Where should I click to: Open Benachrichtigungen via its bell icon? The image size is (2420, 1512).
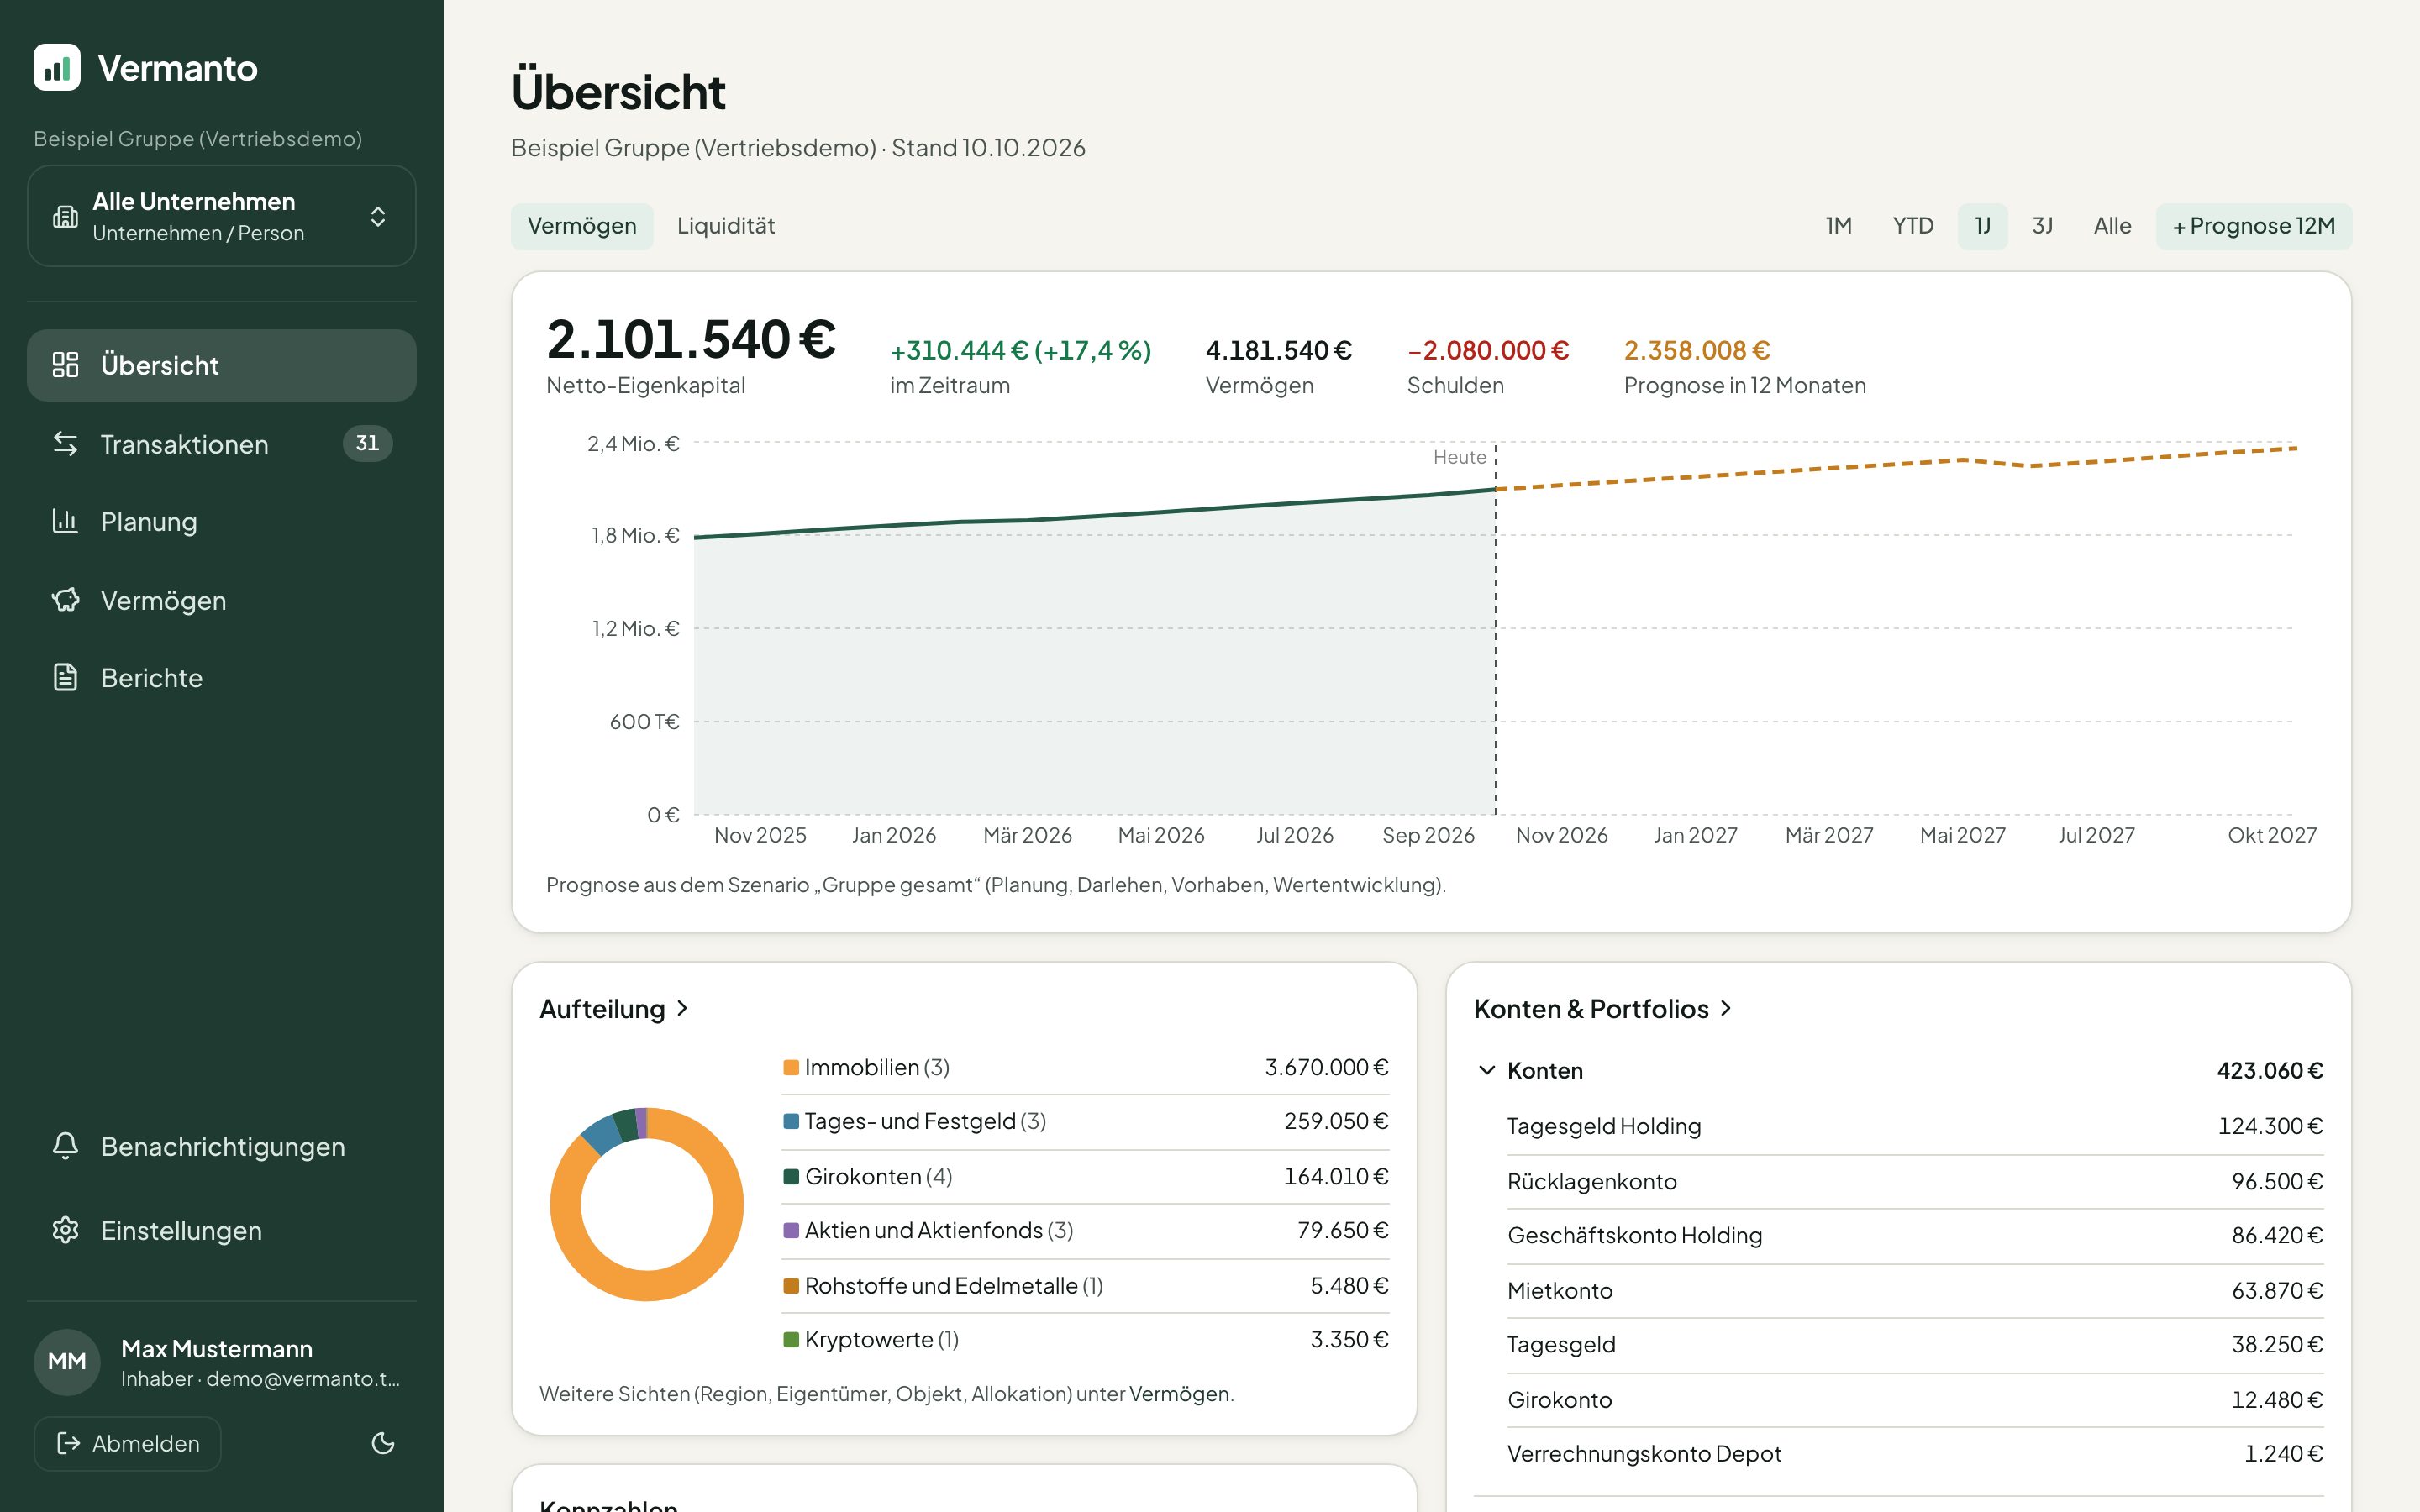click(65, 1146)
